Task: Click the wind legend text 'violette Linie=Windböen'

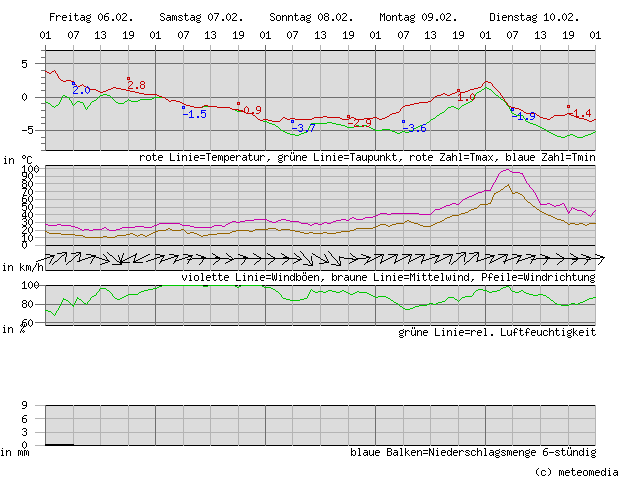Action: pos(253,277)
